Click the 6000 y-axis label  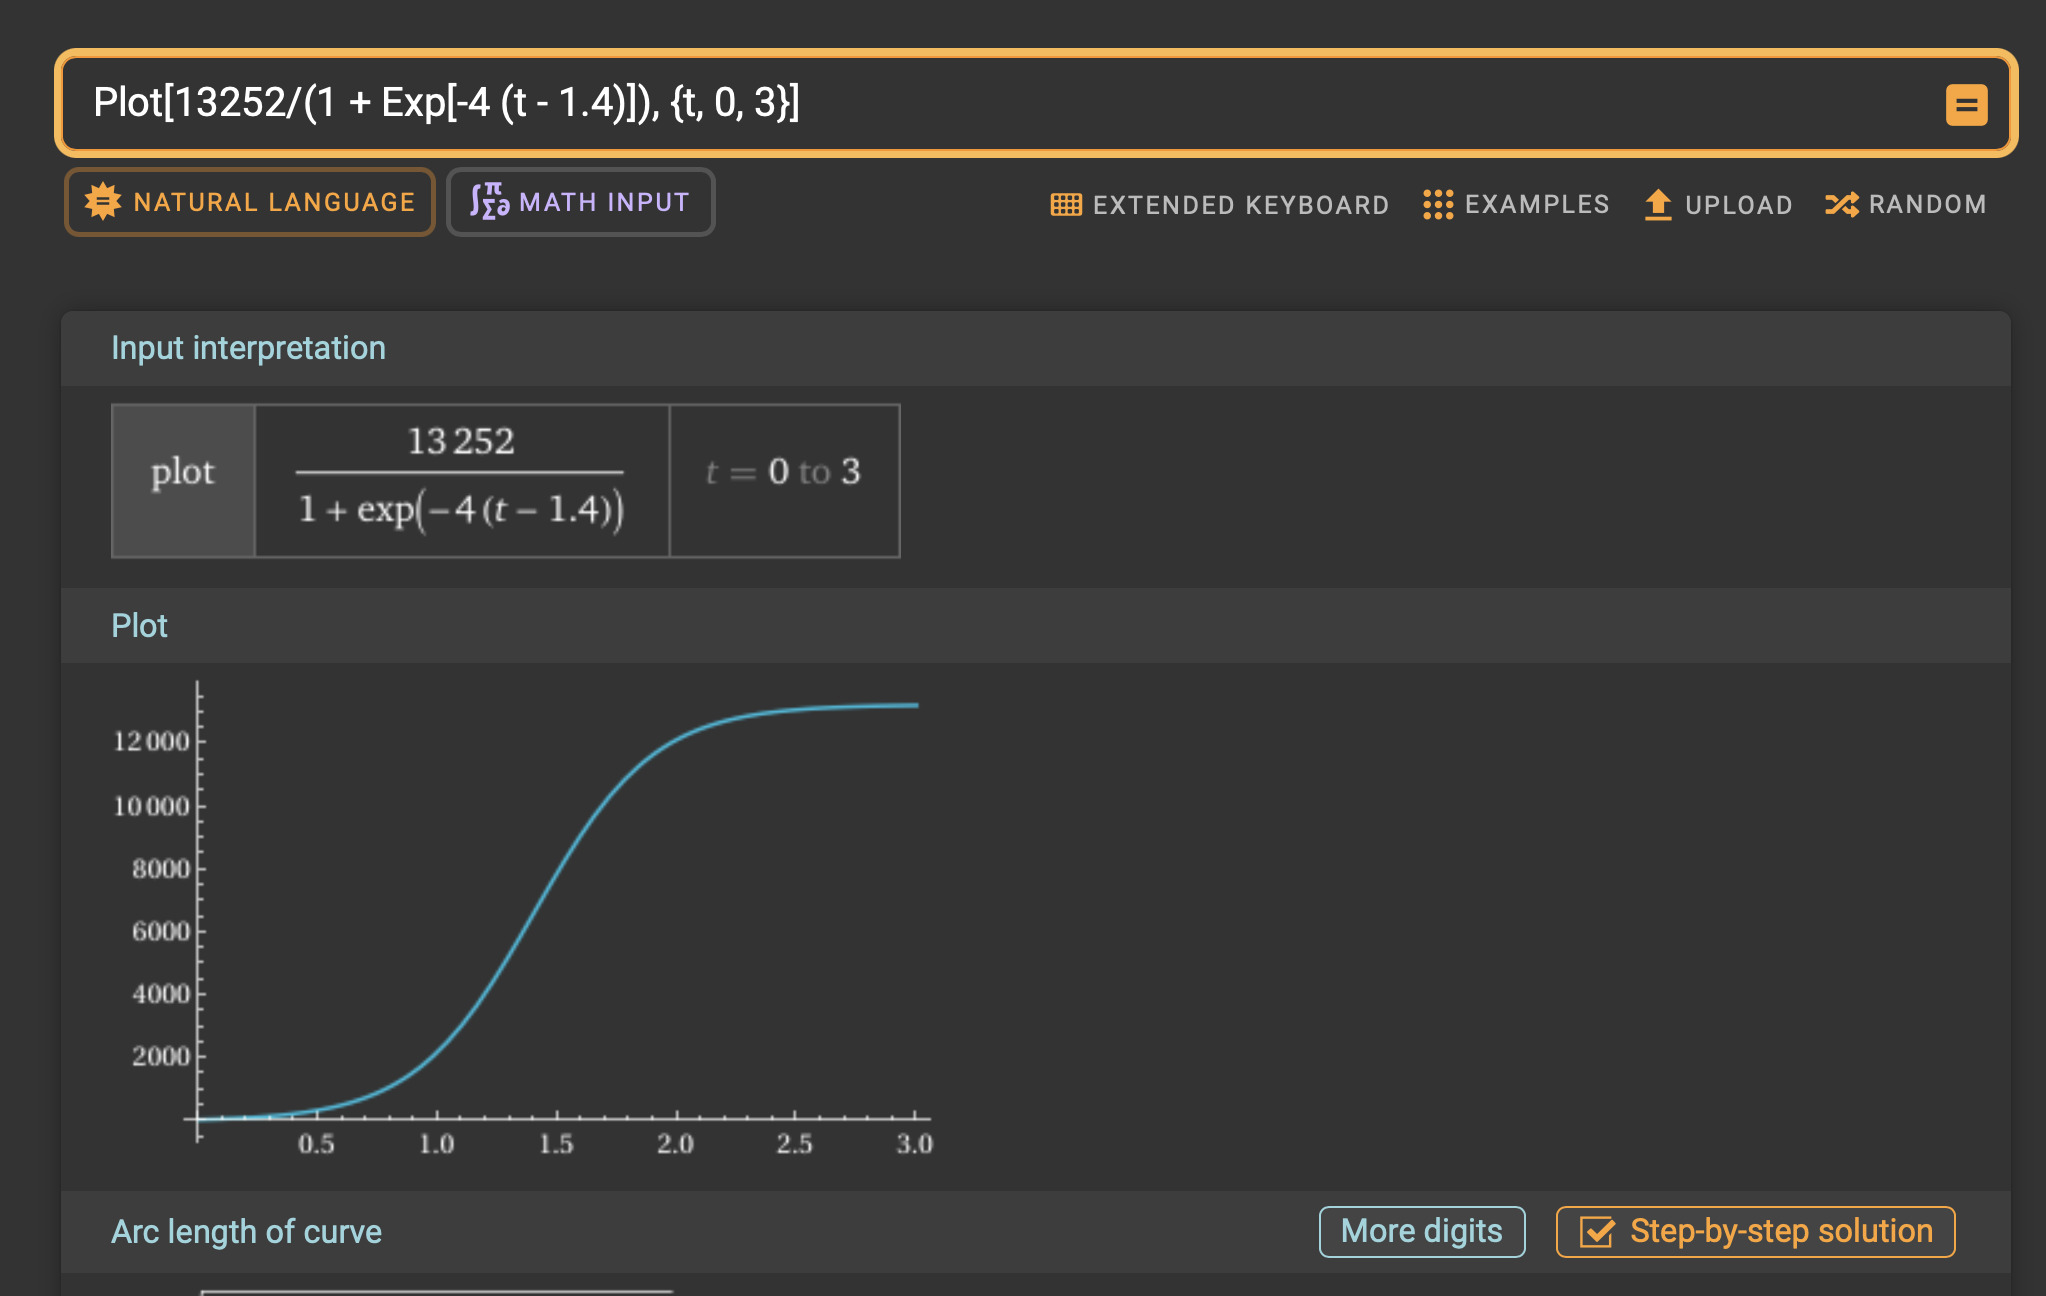coord(160,931)
